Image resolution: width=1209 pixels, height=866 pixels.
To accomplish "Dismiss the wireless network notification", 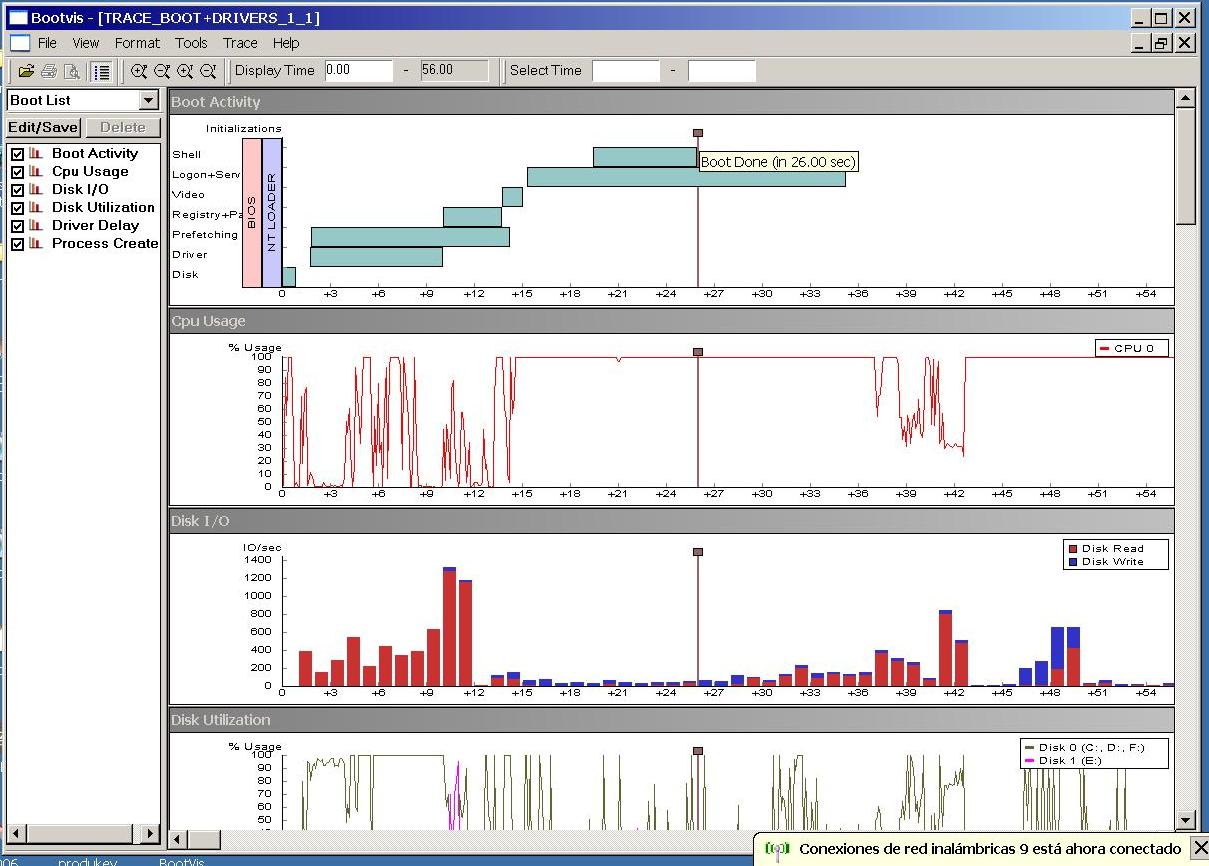I will coord(1200,849).
